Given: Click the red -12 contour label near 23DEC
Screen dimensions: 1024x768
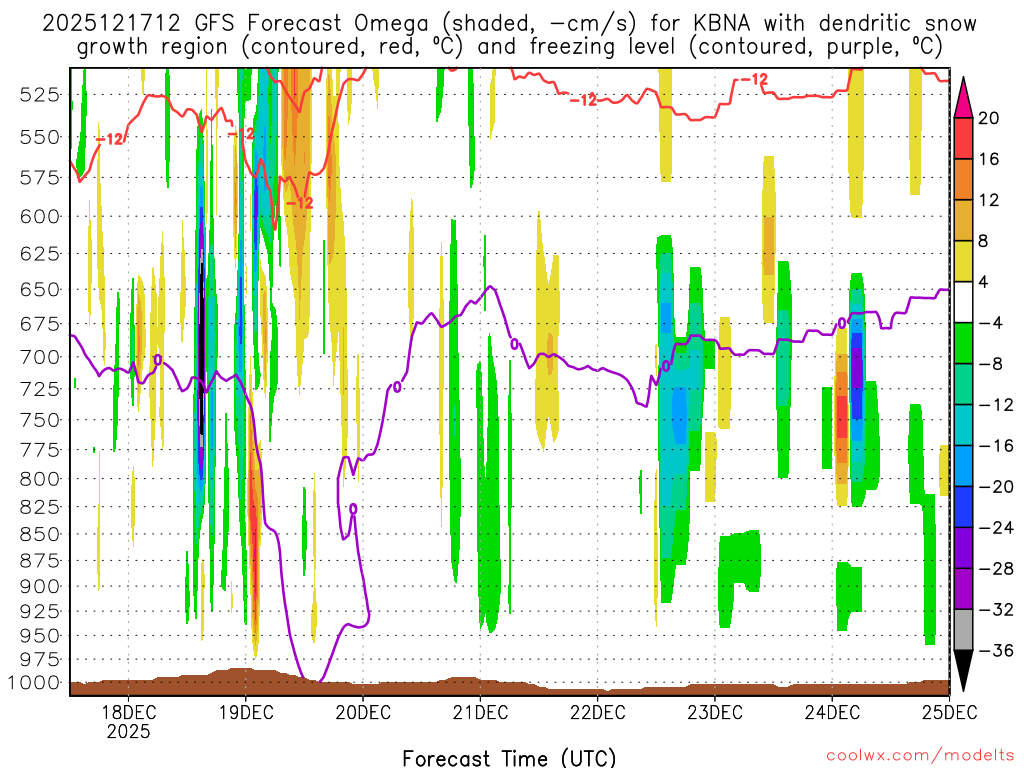Looking at the screenshot, I should [754, 80].
